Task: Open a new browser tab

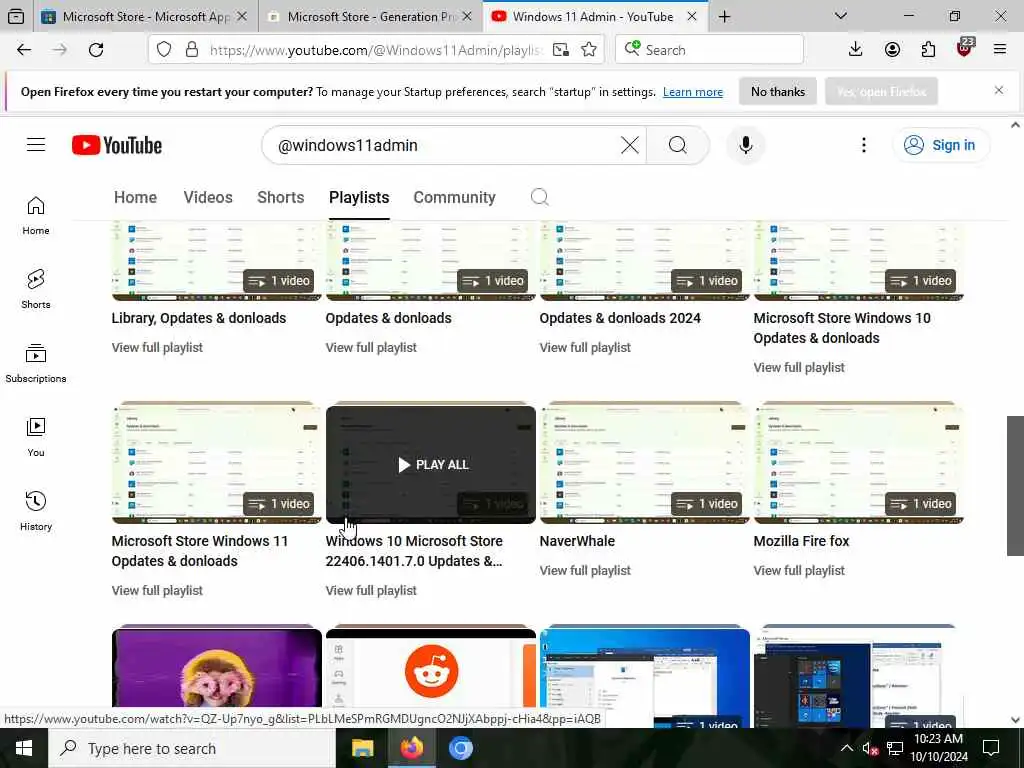Action: click(724, 17)
